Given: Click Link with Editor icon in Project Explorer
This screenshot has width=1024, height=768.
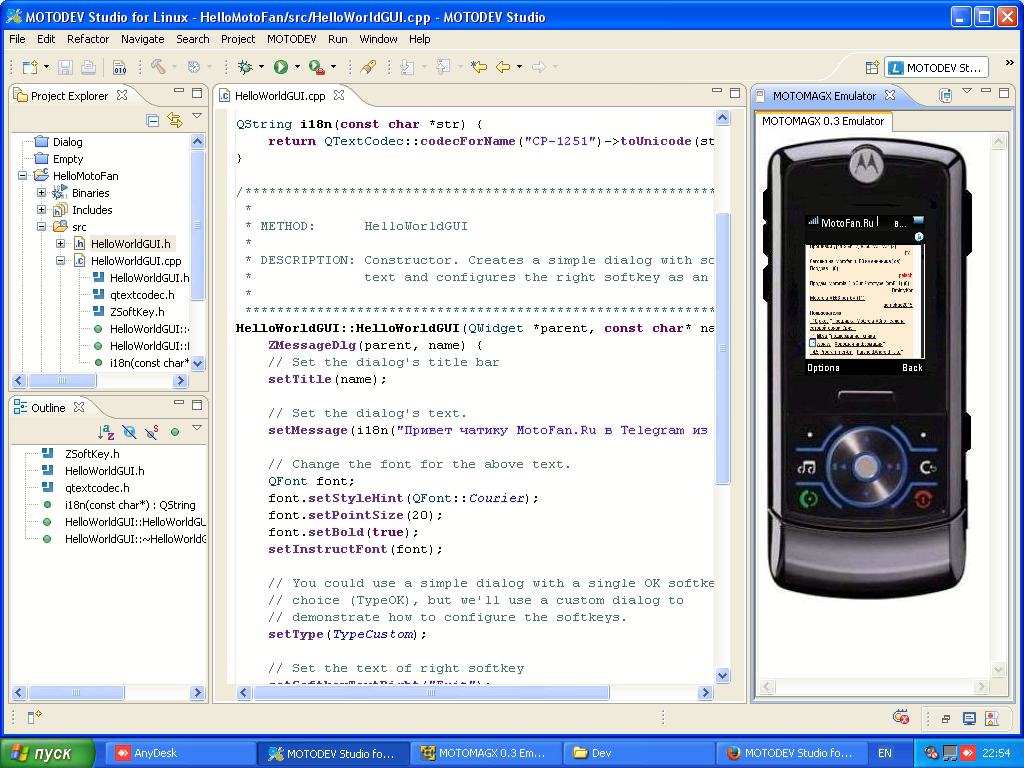Looking at the screenshot, I should (174, 120).
